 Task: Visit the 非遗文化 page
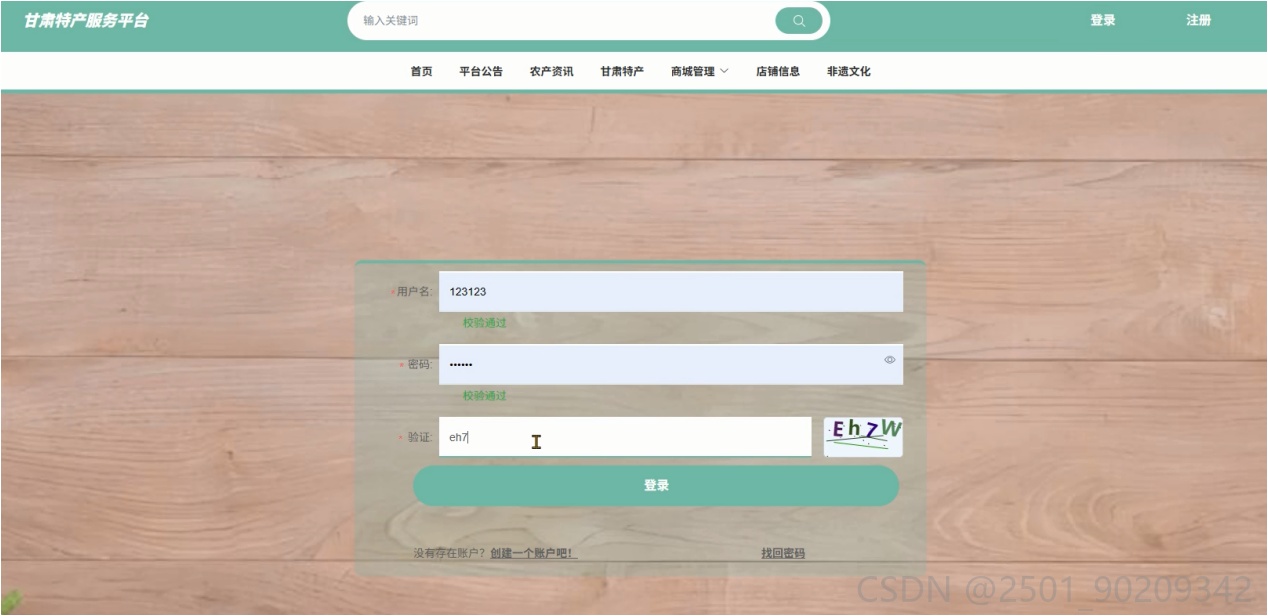pos(849,72)
